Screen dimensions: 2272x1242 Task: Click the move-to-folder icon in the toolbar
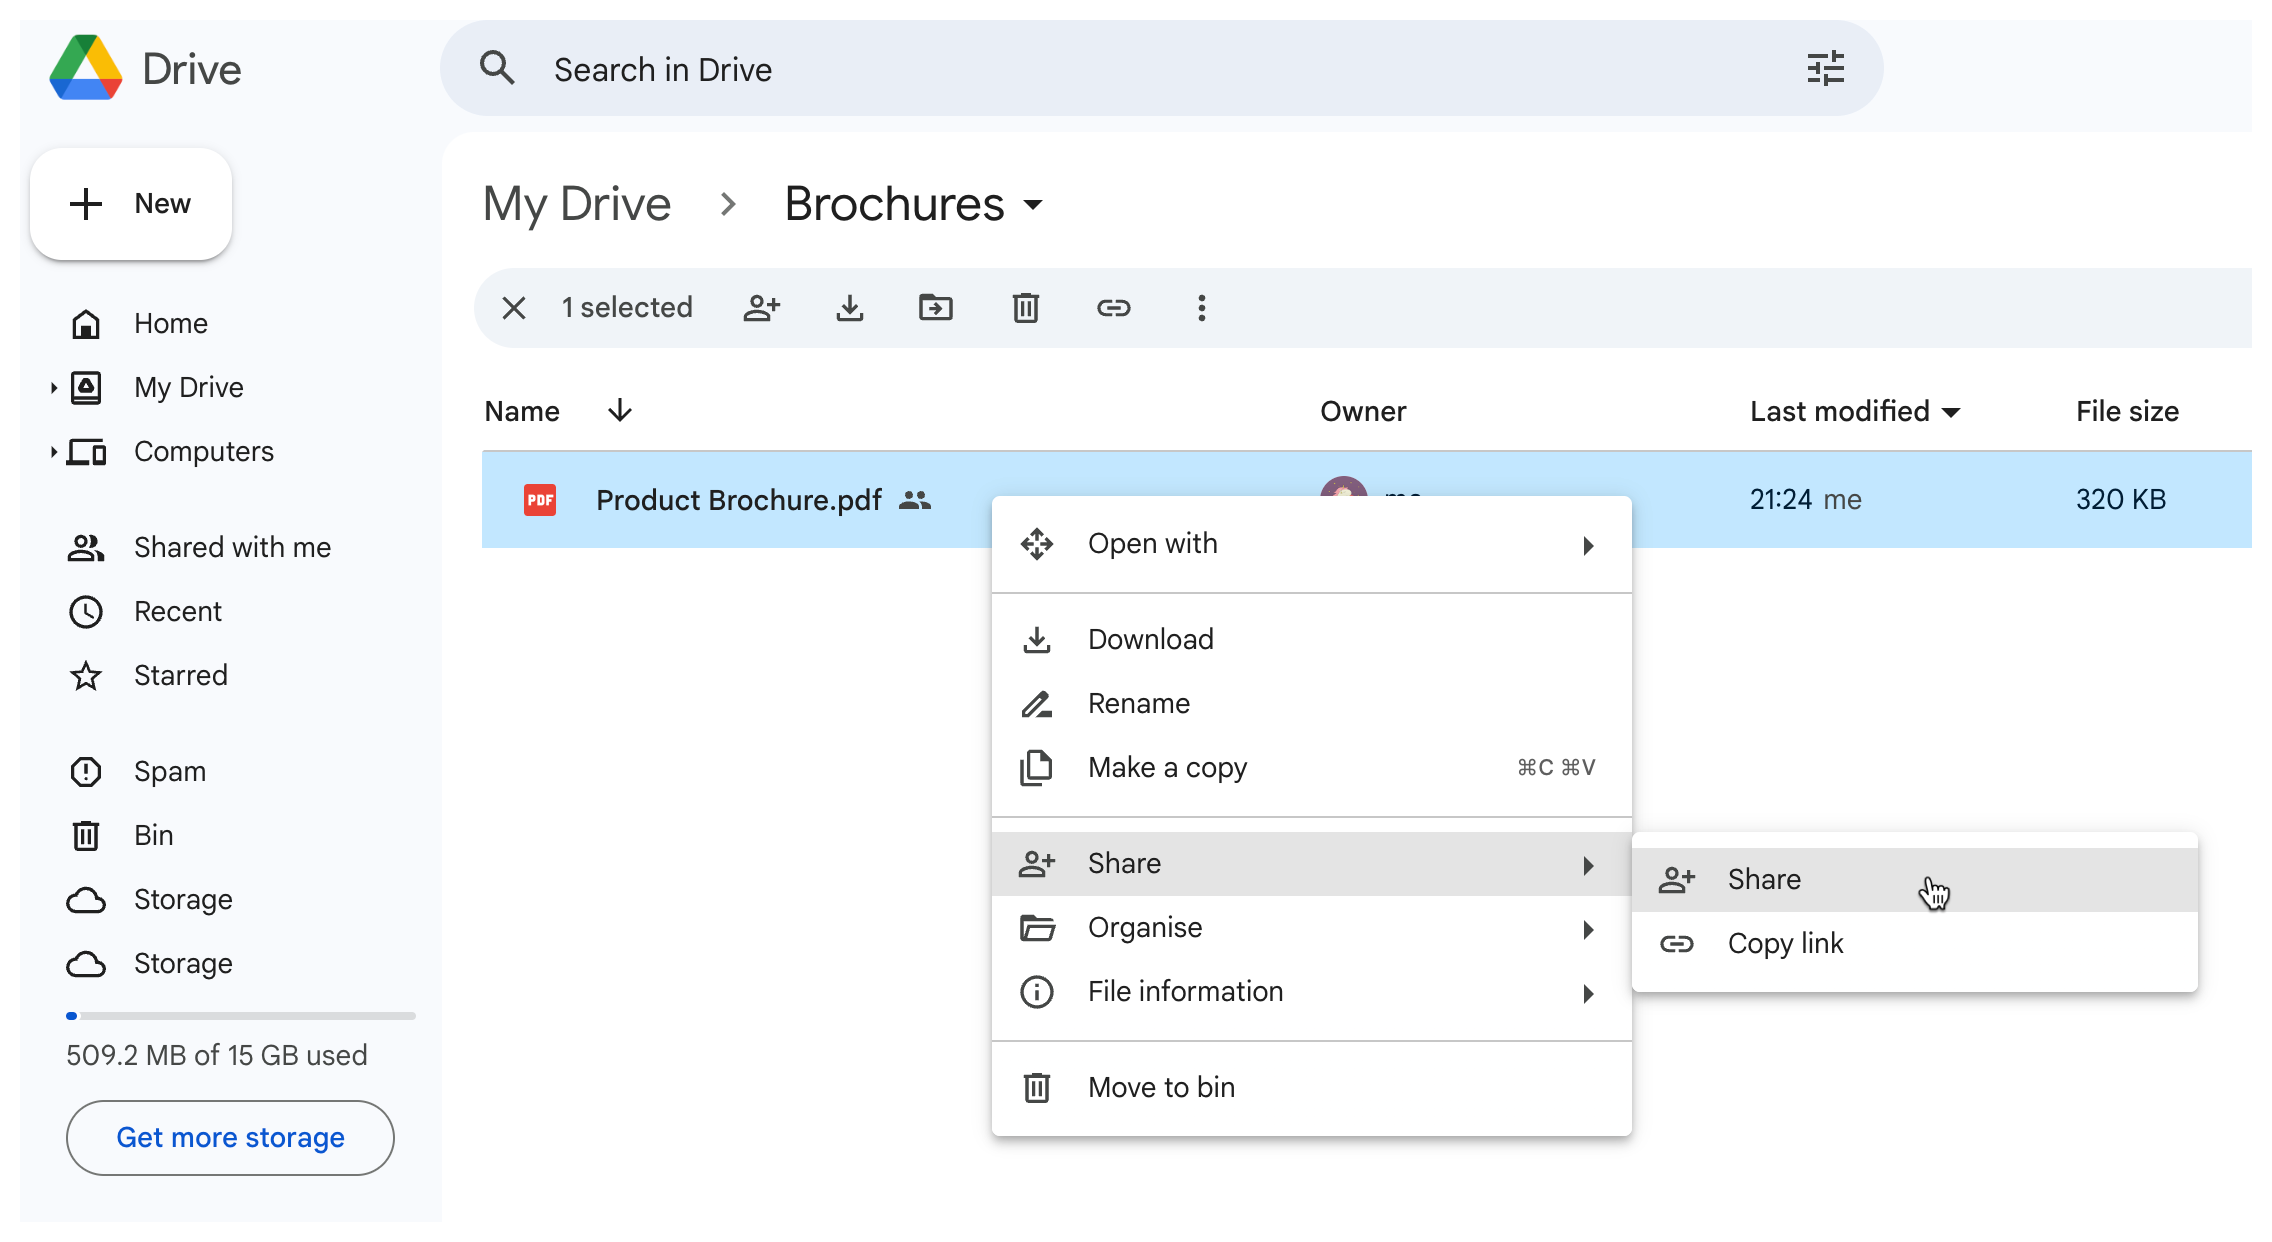coord(937,308)
